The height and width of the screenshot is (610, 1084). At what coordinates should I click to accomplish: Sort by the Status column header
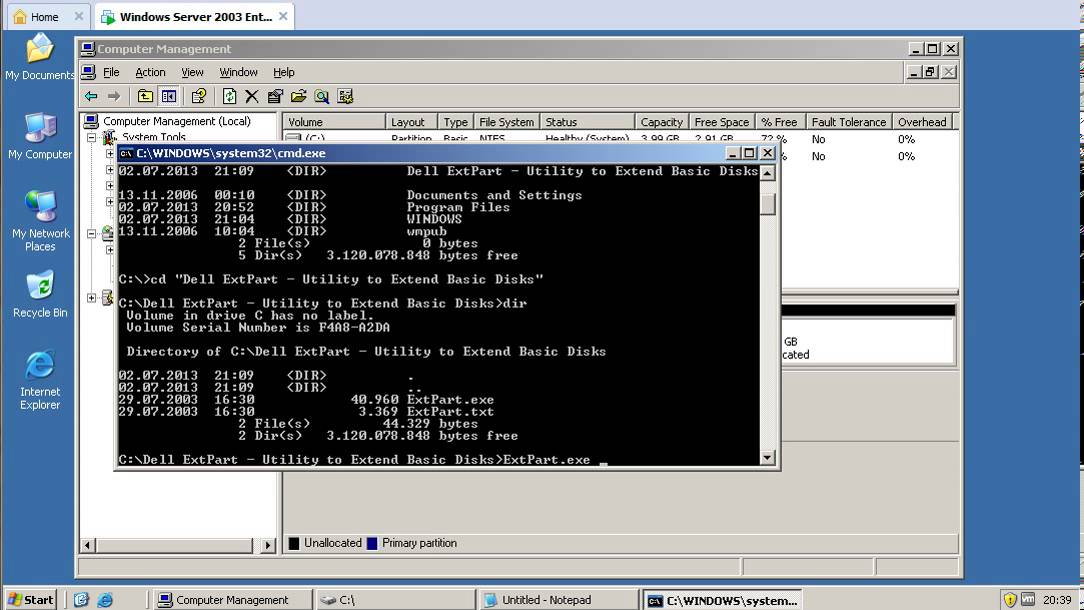click(x=587, y=122)
